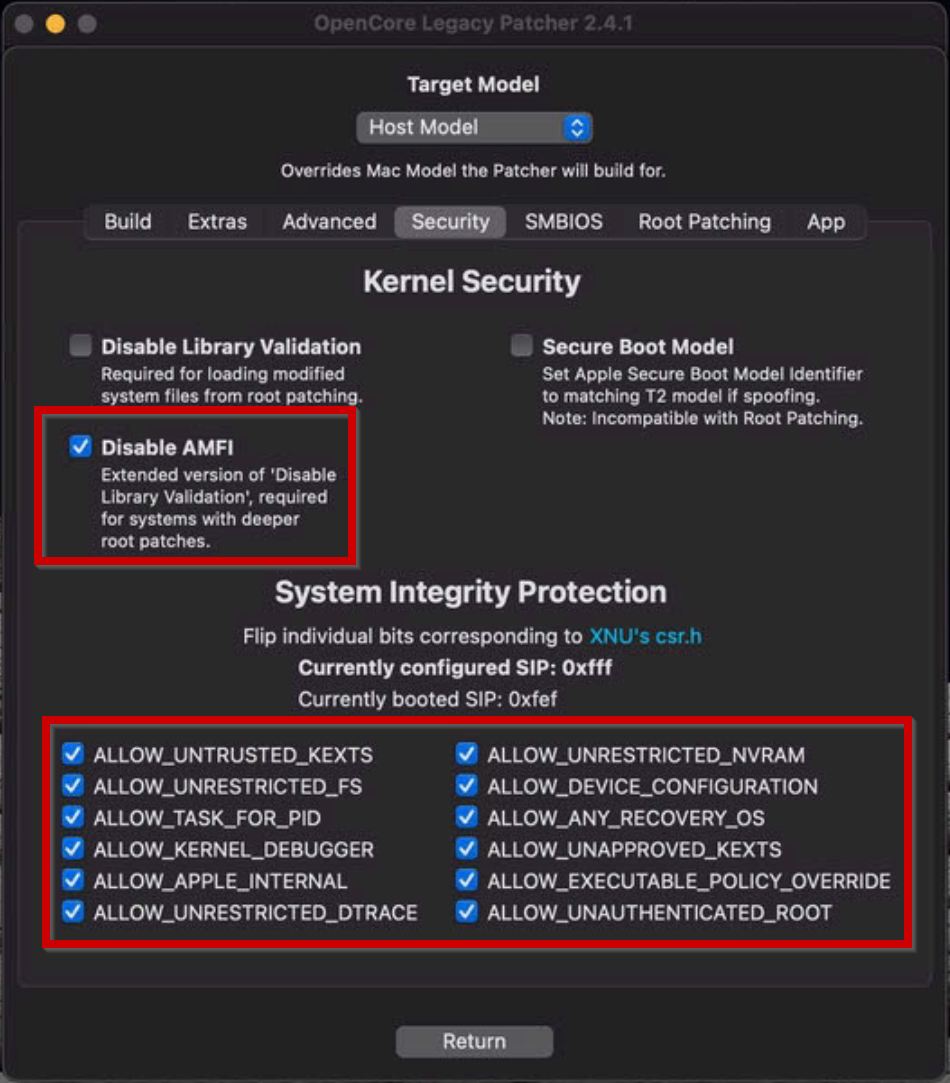Uncheck ALLOW_UNRESTRICTED_NVRAM
950x1083 pixels.
click(x=467, y=754)
